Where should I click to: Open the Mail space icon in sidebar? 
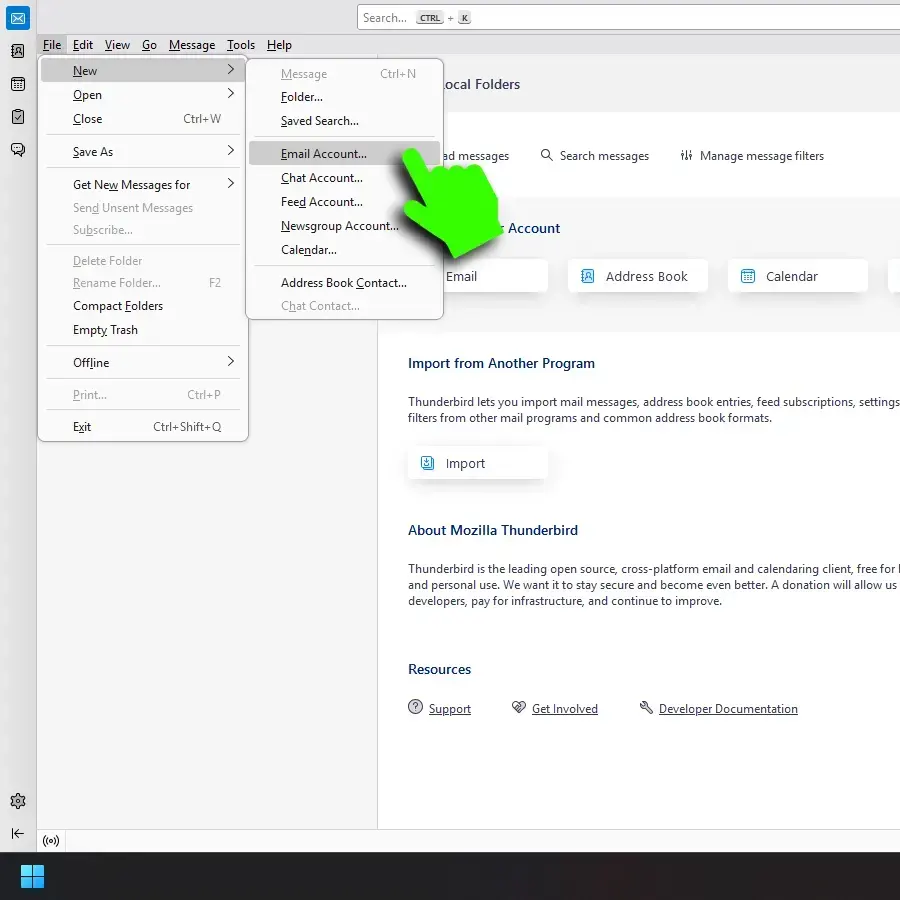tap(18, 18)
